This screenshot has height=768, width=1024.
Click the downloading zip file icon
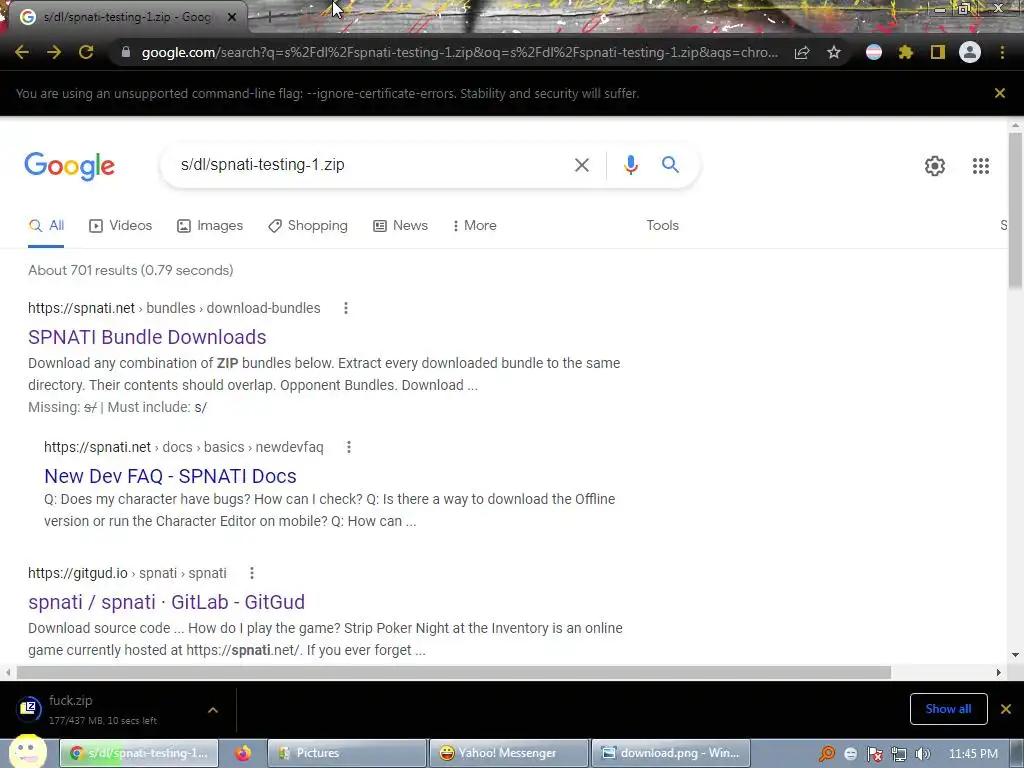[29, 709]
